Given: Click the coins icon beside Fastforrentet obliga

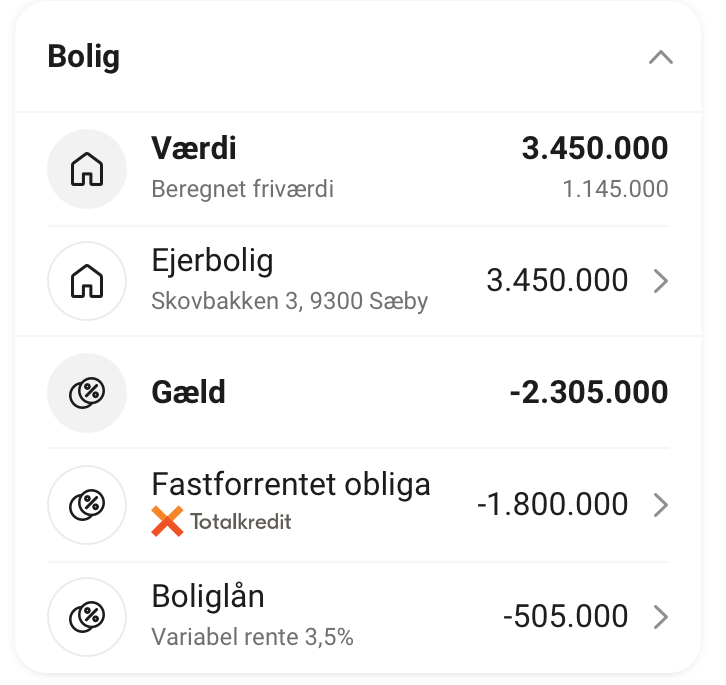Looking at the screenshot, I should click(x=87, y=505).
